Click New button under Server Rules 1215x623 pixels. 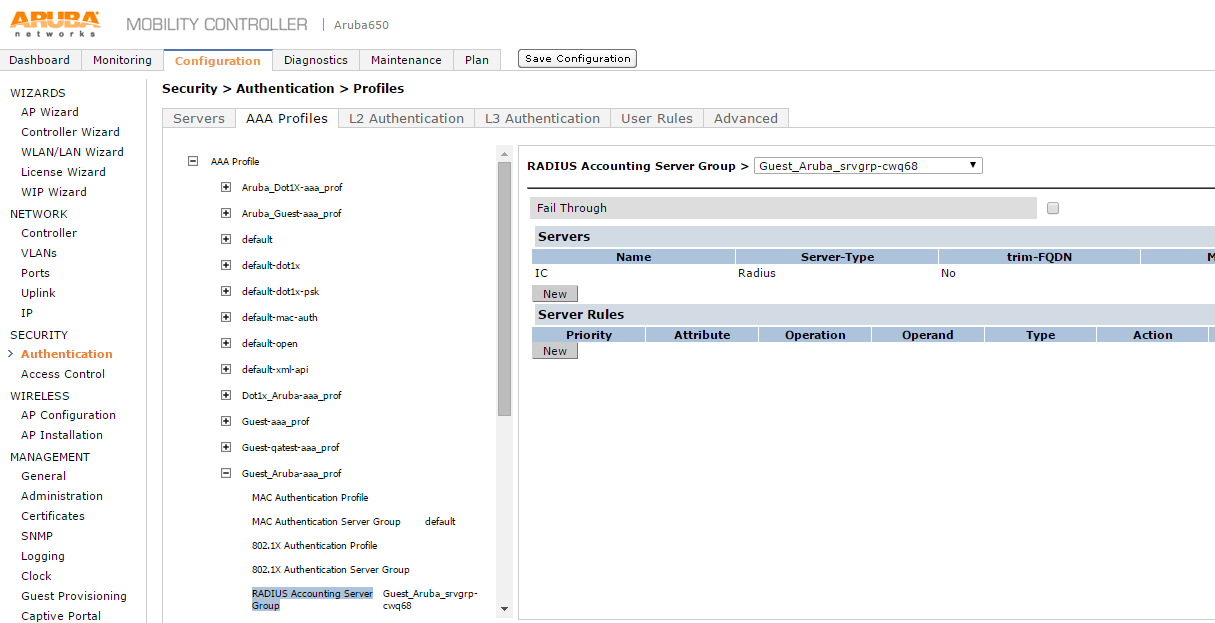point(555,351)
